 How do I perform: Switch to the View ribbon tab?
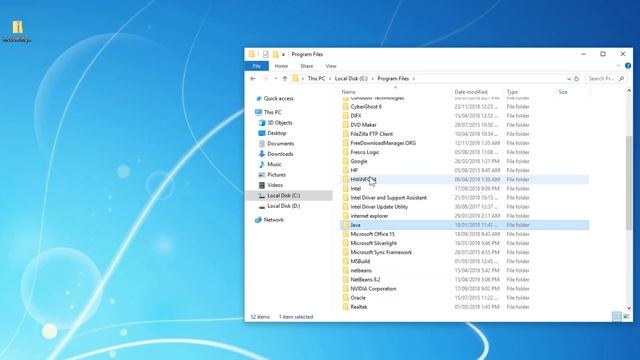[331, 66]
